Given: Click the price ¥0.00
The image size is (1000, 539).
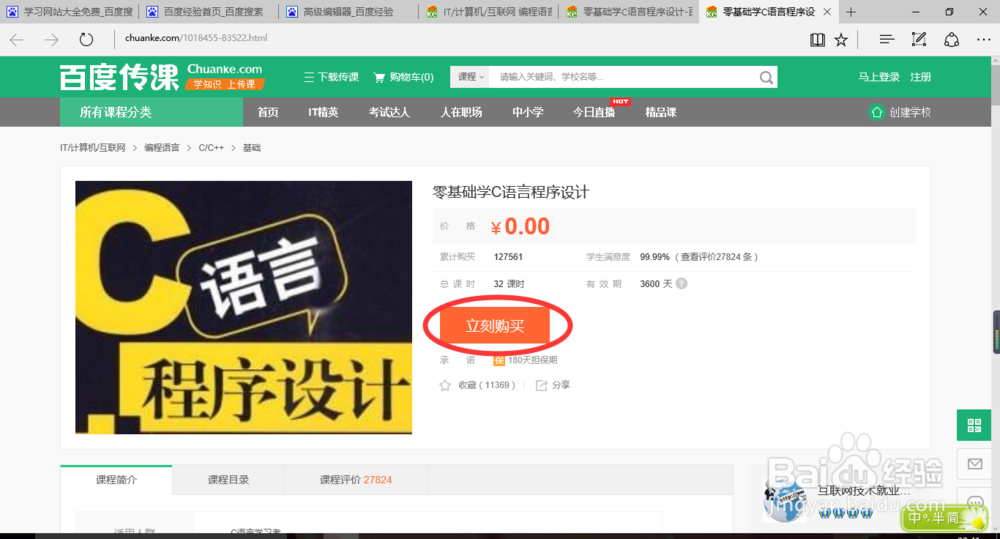Looking at the screenshot, I should click(520, 226).
